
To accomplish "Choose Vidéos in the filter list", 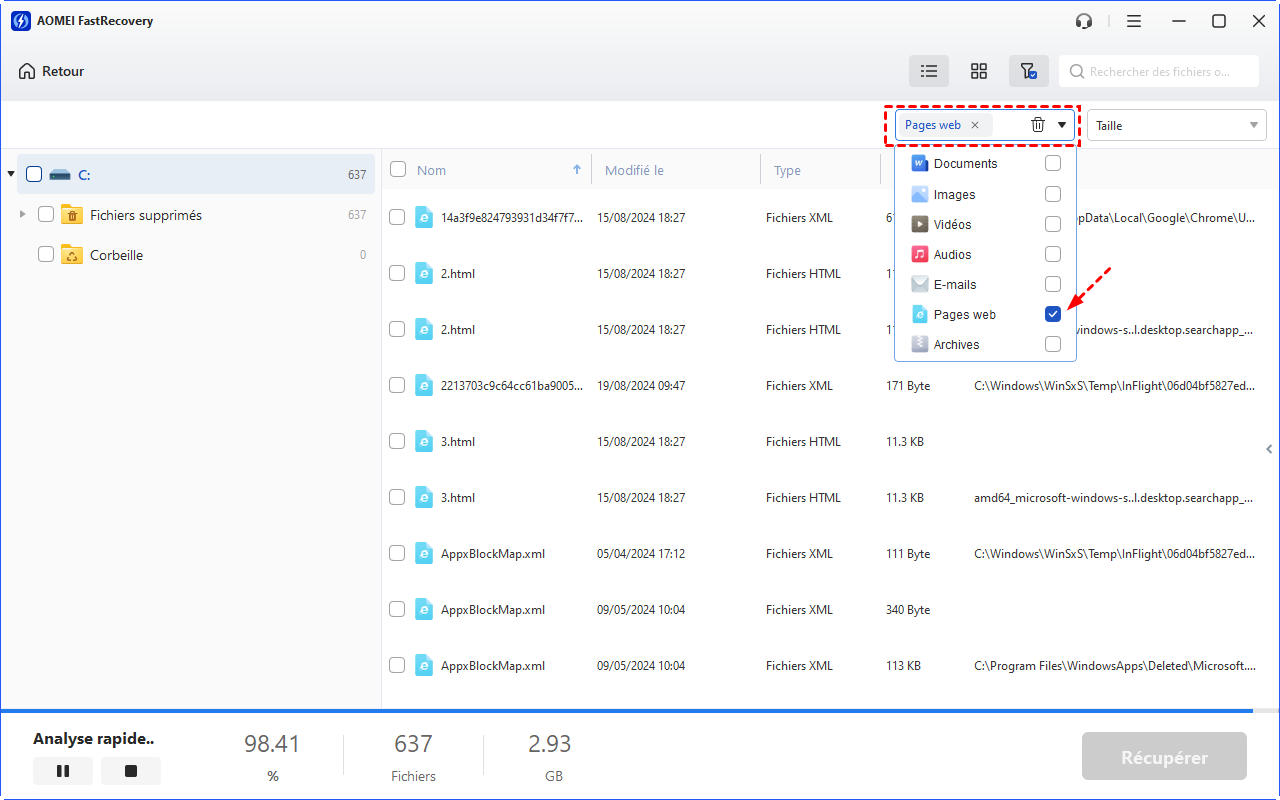I will [x=952, y=224].
